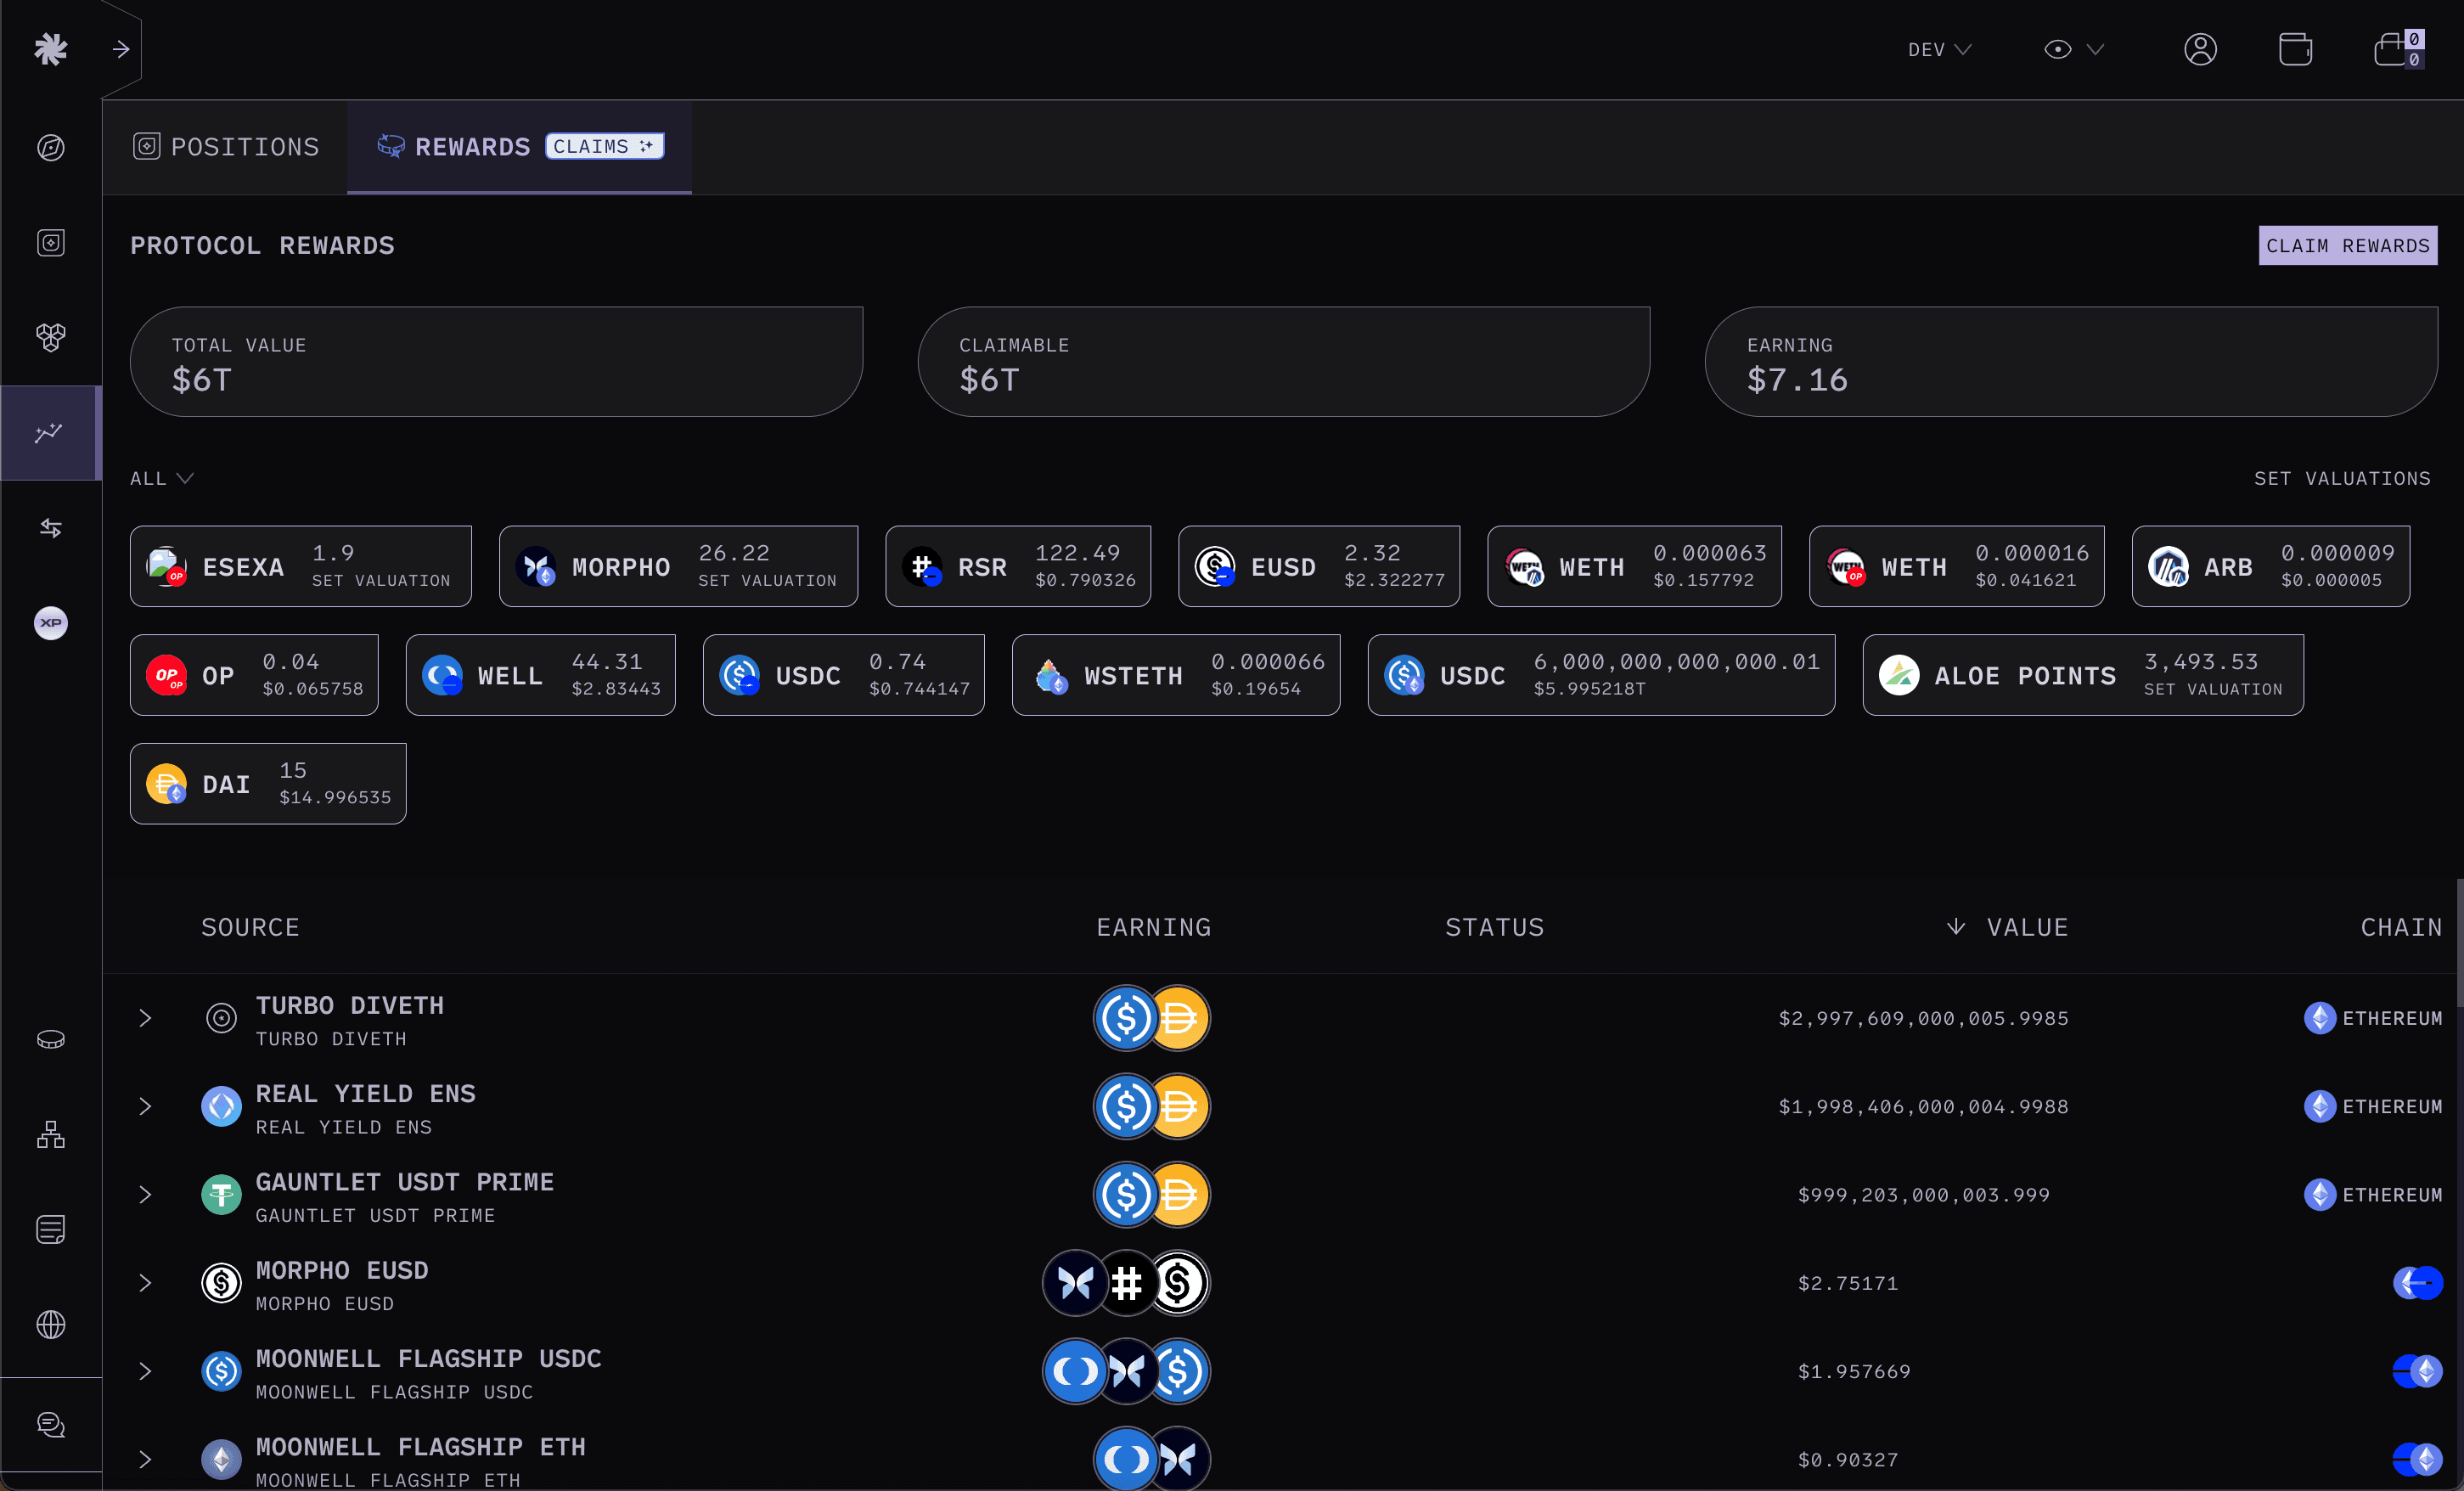Click the WELL token icon
The width and height of the screenshot is (2464, 1491).
click(442, 675)
